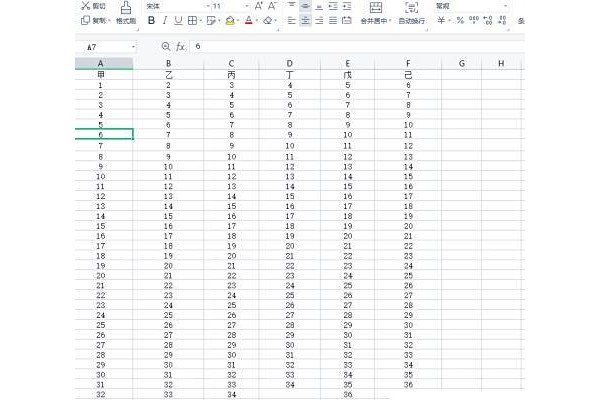Screen dimensions: 600x400
Task: Open the font color dropdown arrow
Action: (256, 21)
